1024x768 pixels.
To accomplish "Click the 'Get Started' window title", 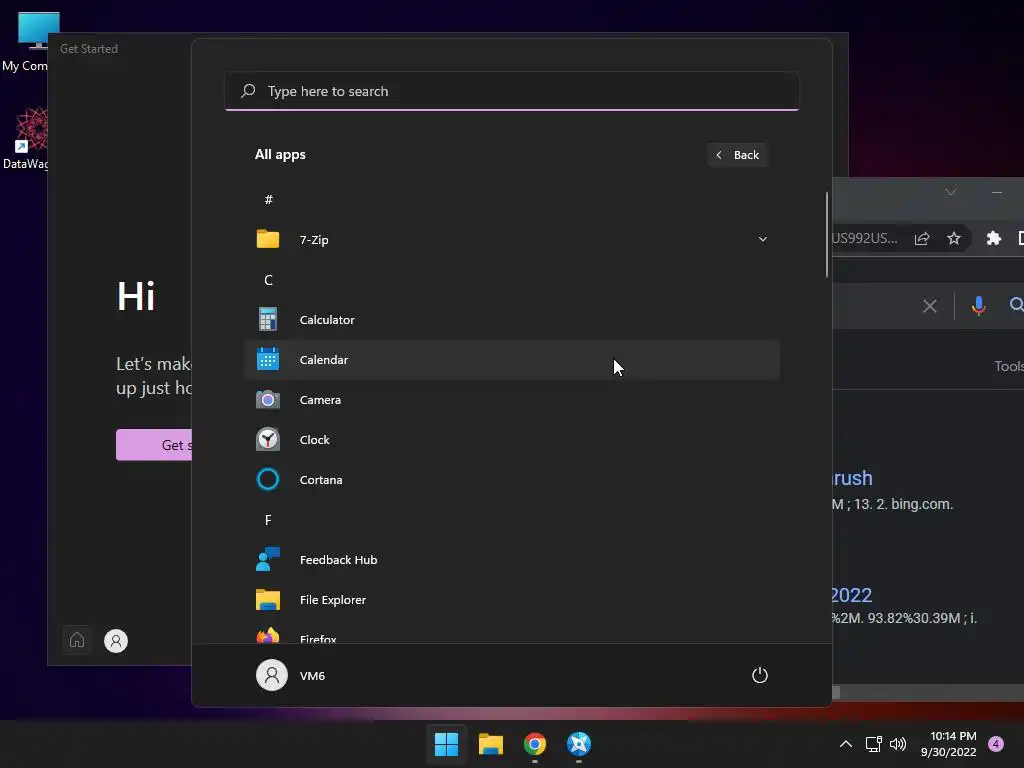I will click(x=89, y=49).
